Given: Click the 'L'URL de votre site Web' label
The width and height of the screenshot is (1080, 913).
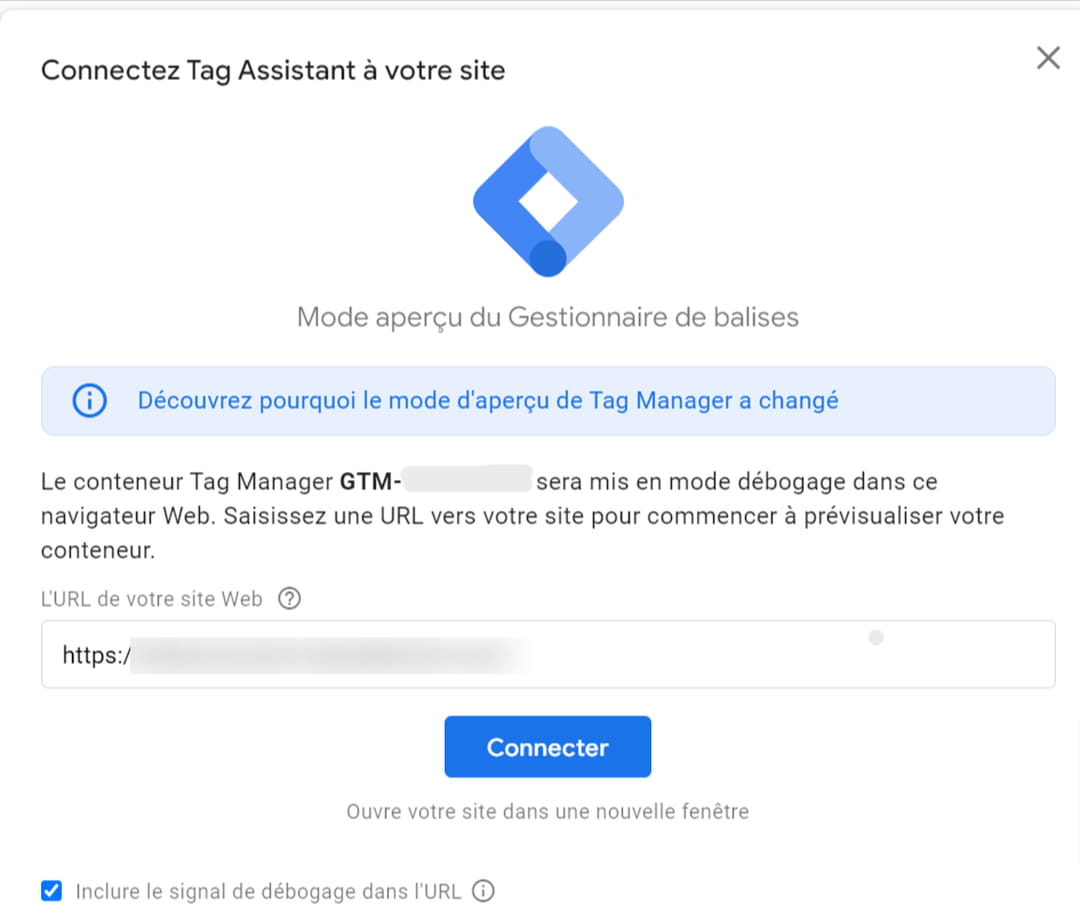Looking at the screenshot, I should 152,599.
